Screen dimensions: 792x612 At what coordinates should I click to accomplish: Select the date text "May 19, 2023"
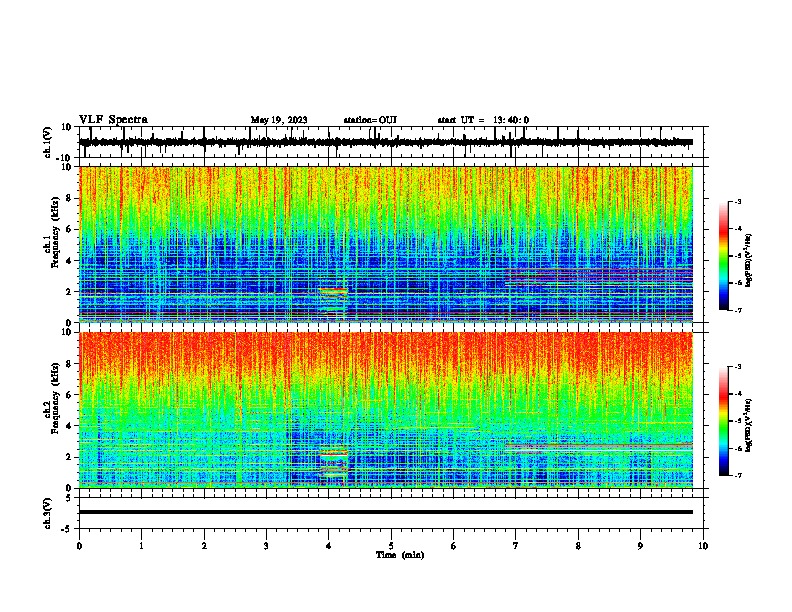279,120
